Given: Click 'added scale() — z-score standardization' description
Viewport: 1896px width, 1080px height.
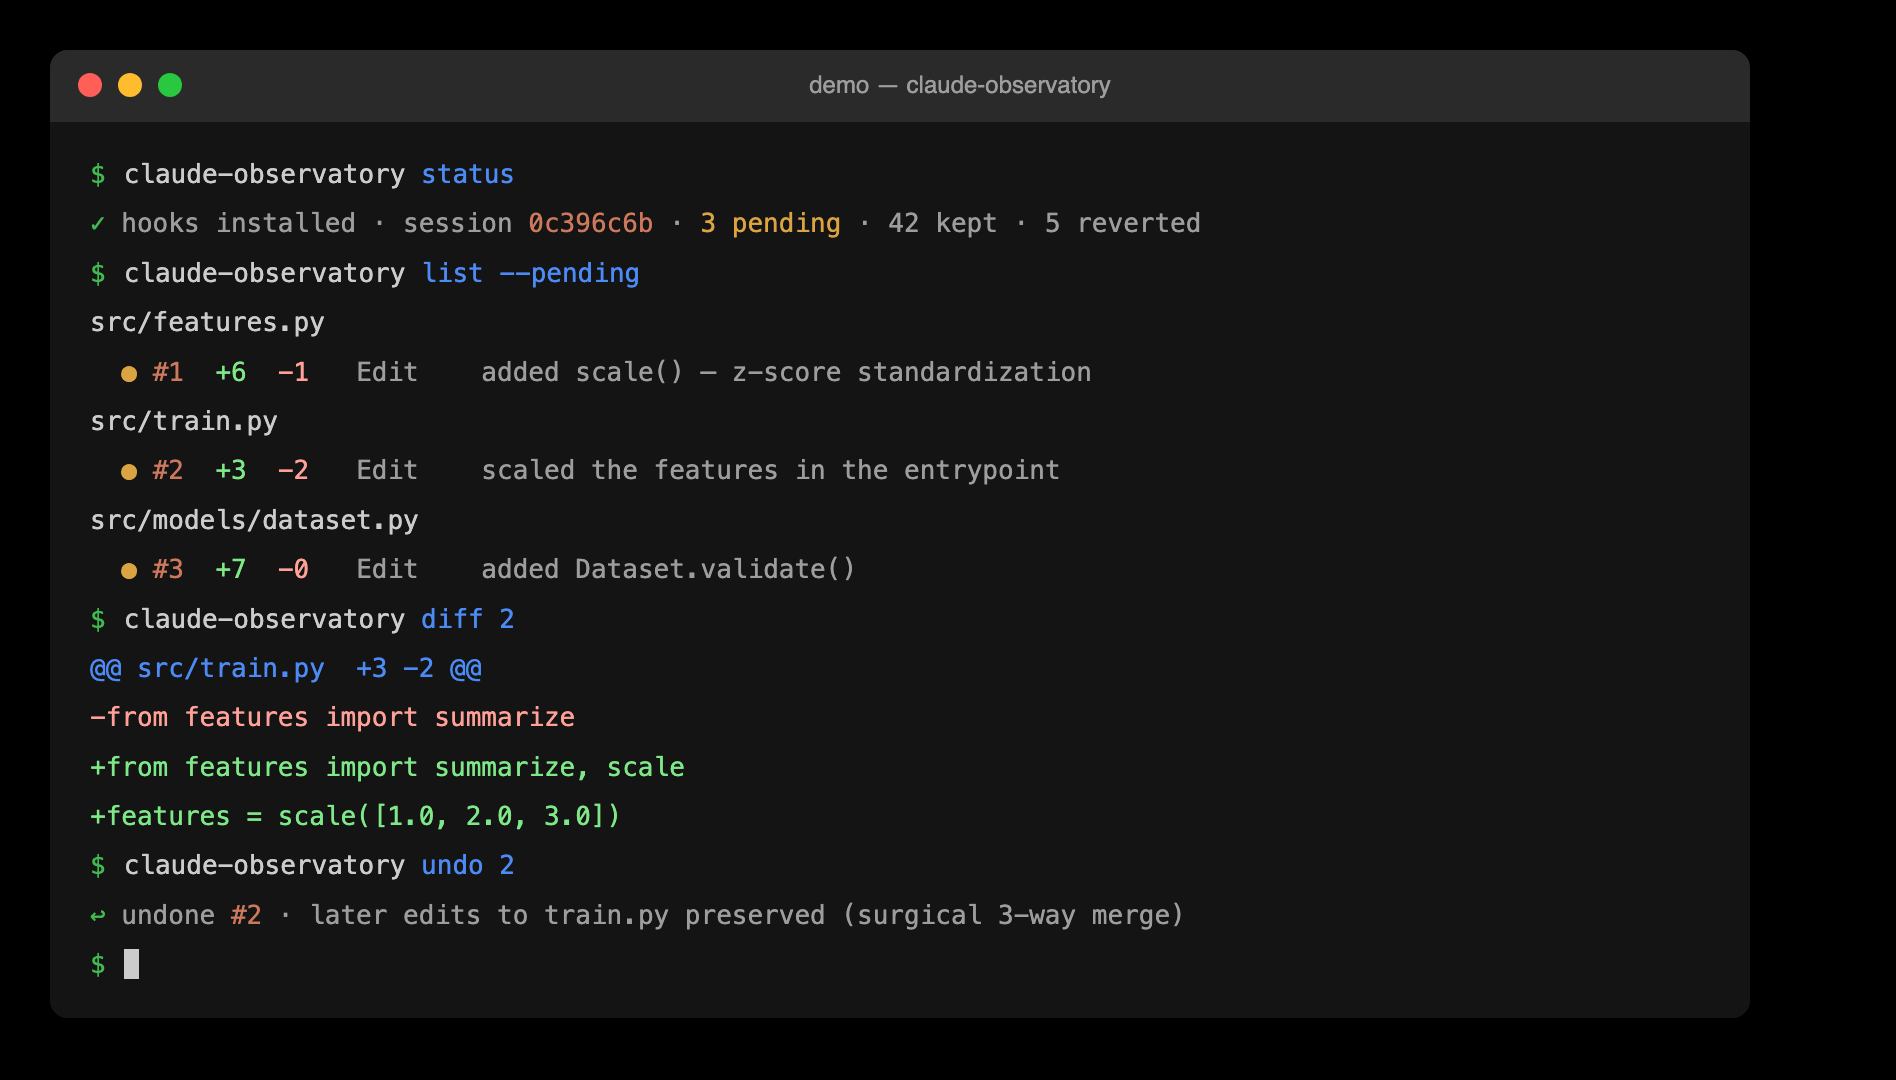Looking at the screenshot, I should pos(786,372).
